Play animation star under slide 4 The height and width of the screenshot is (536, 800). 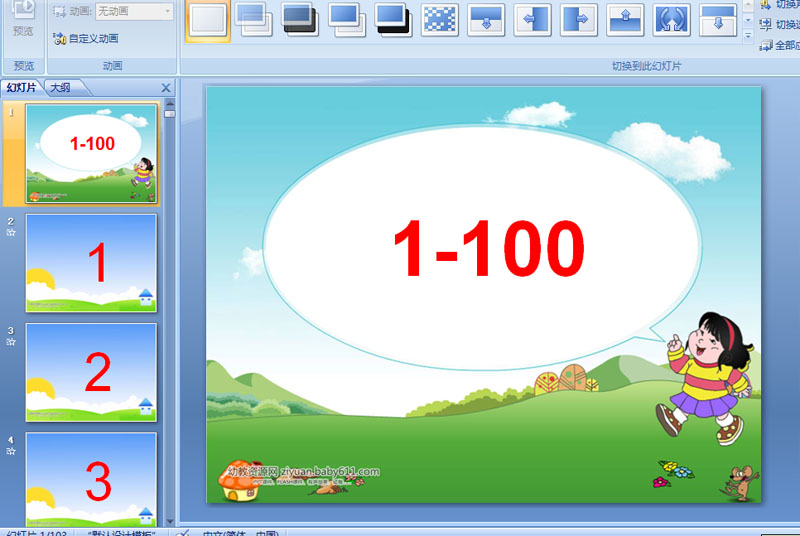click(11, 451)
